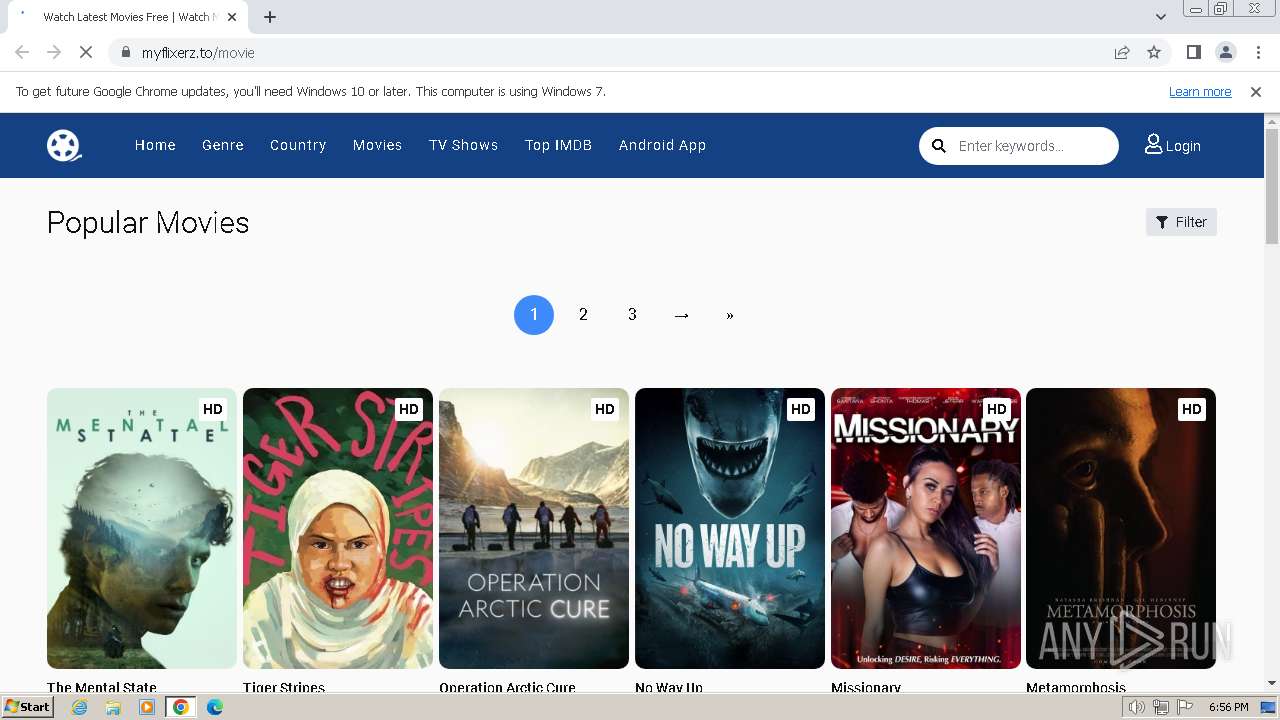The image size is (1280, 720).
Task: Open the No Way Up poster
Action: pos(730,528)
